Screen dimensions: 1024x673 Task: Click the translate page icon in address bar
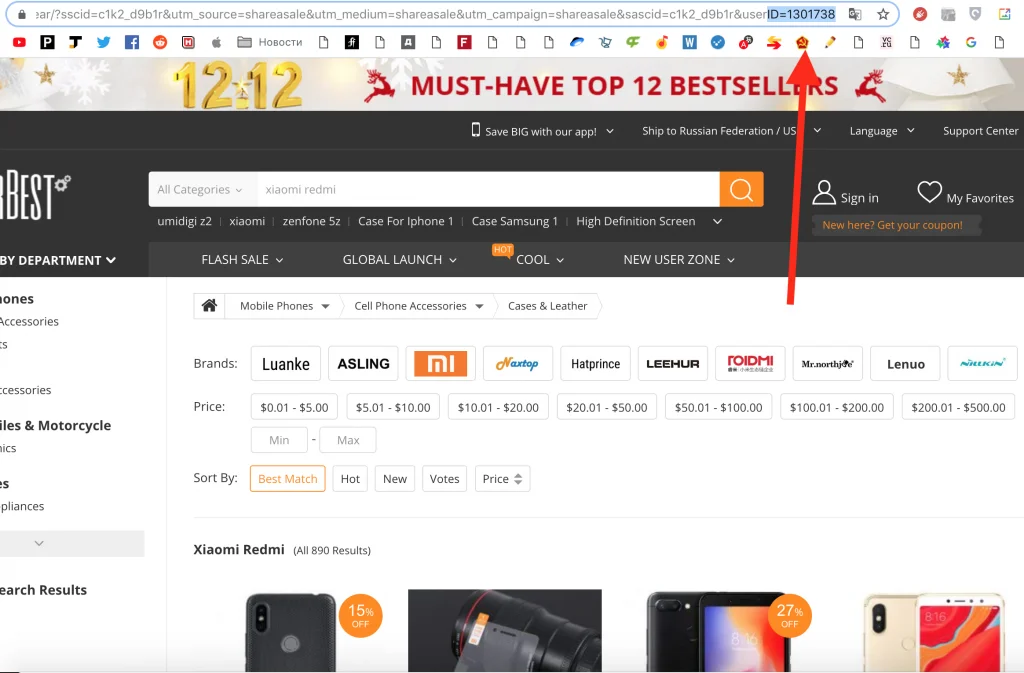tap(855, 14)
